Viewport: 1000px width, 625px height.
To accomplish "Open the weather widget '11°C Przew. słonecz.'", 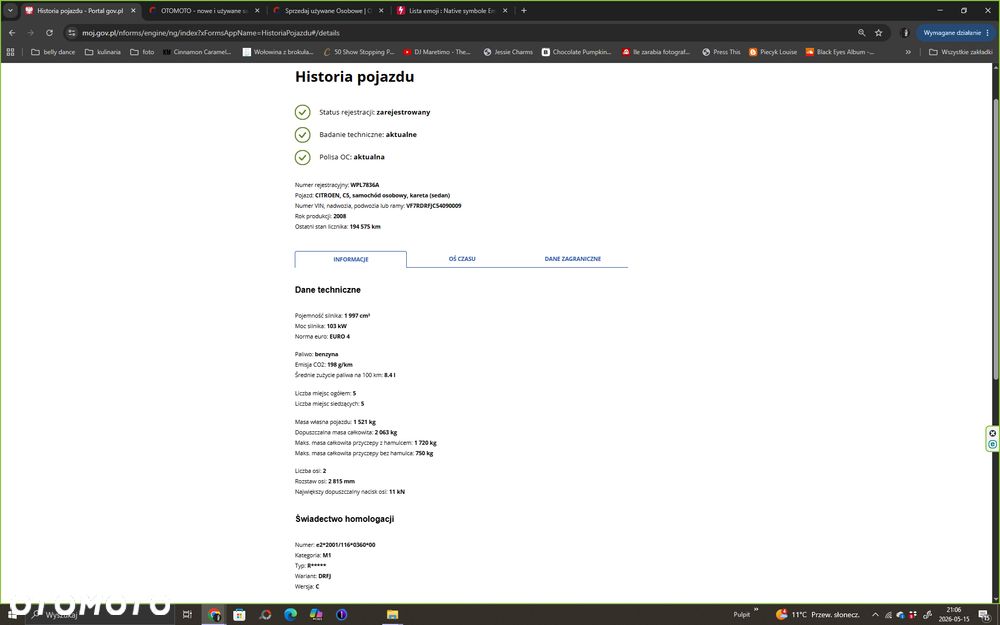I will click(818, 614).
